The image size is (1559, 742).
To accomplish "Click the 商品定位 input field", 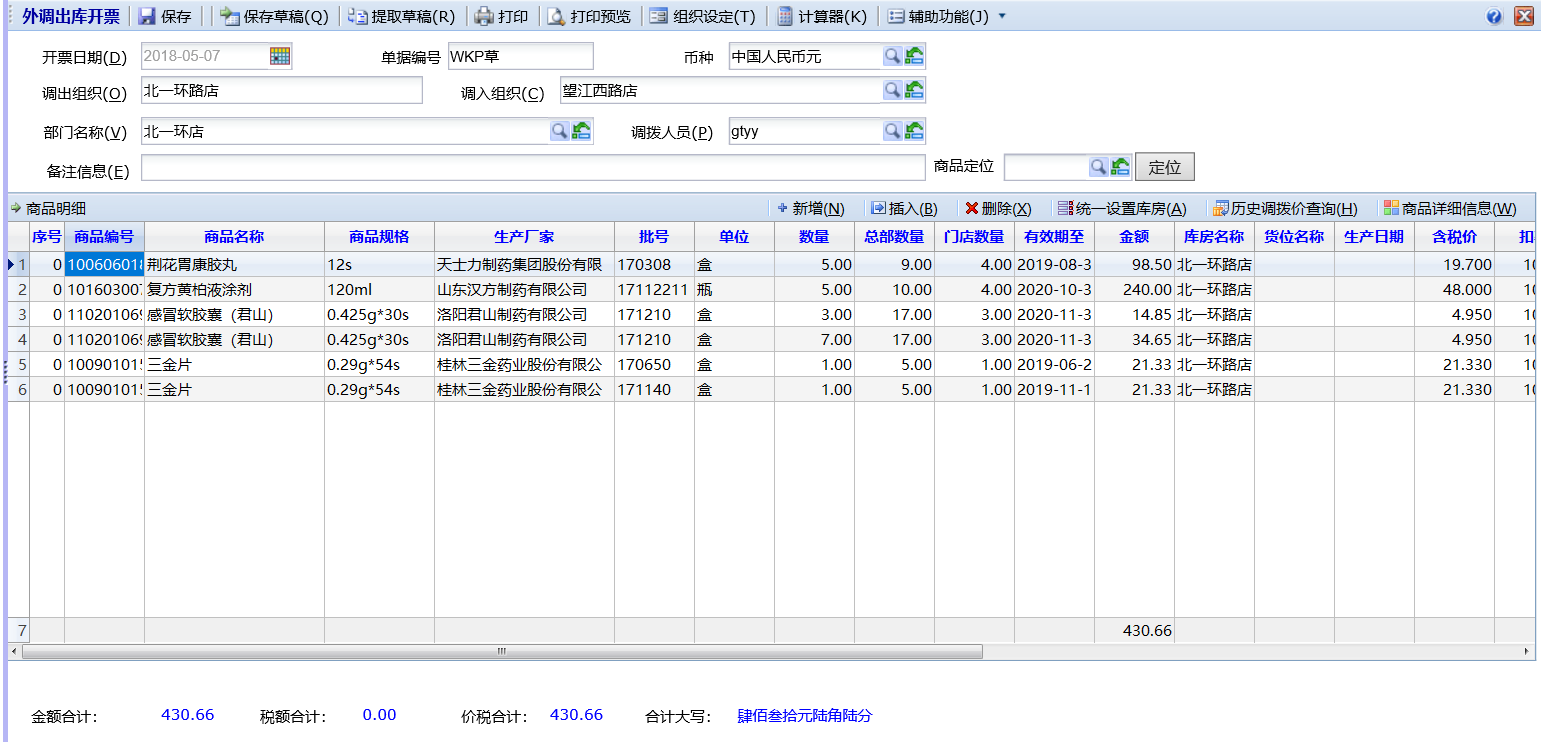I will [x=1046, y=166].
